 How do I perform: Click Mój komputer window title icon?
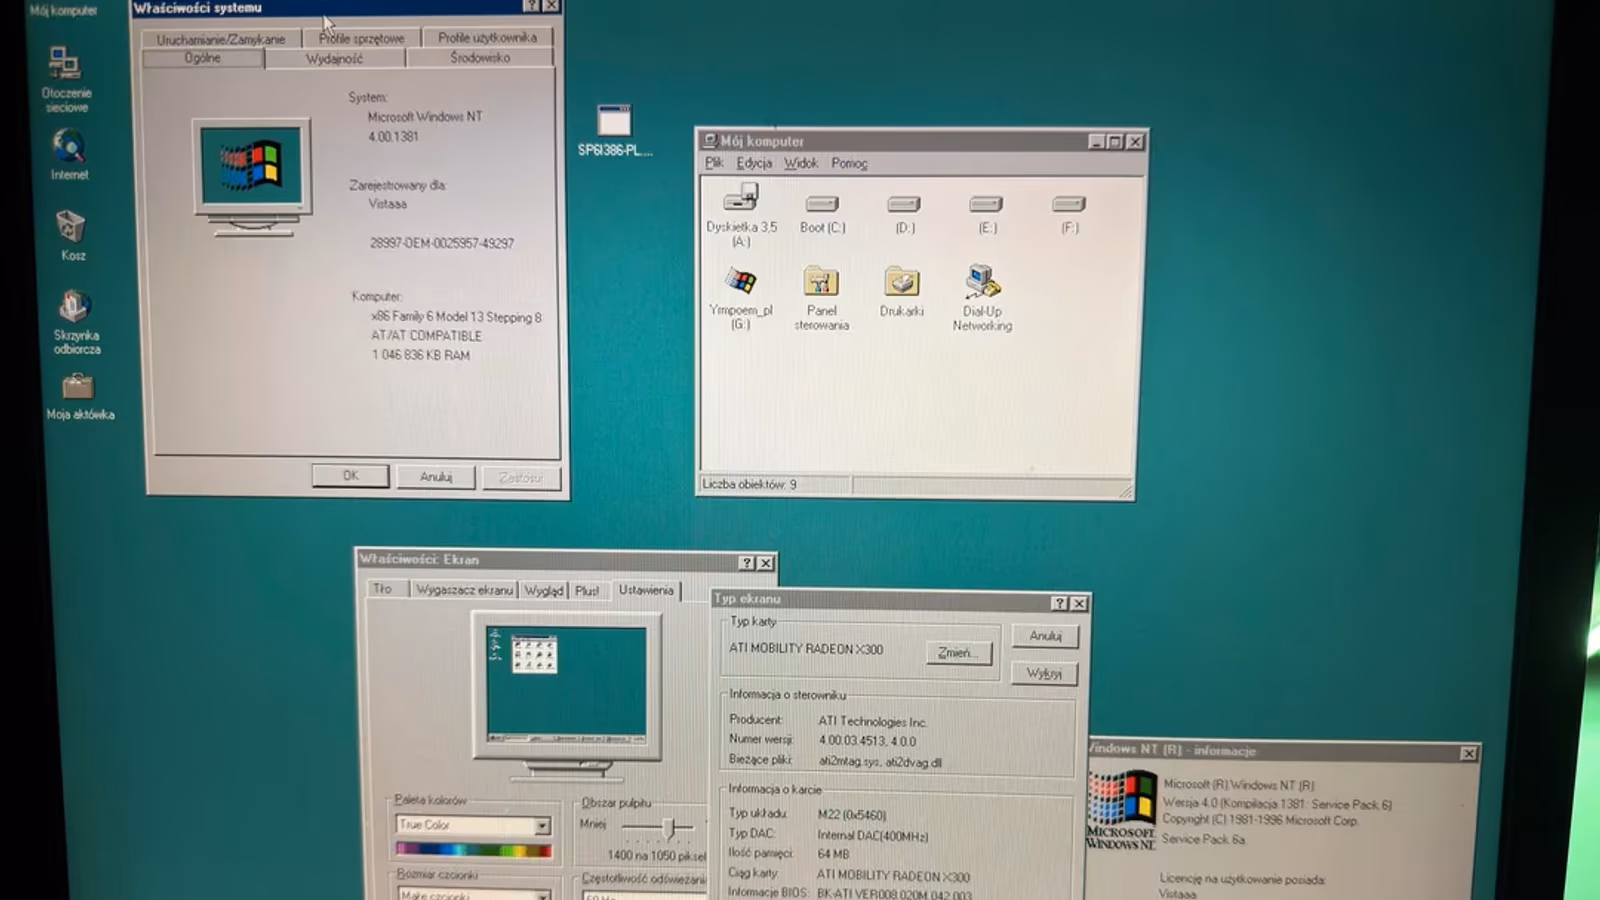coord(710,141)
